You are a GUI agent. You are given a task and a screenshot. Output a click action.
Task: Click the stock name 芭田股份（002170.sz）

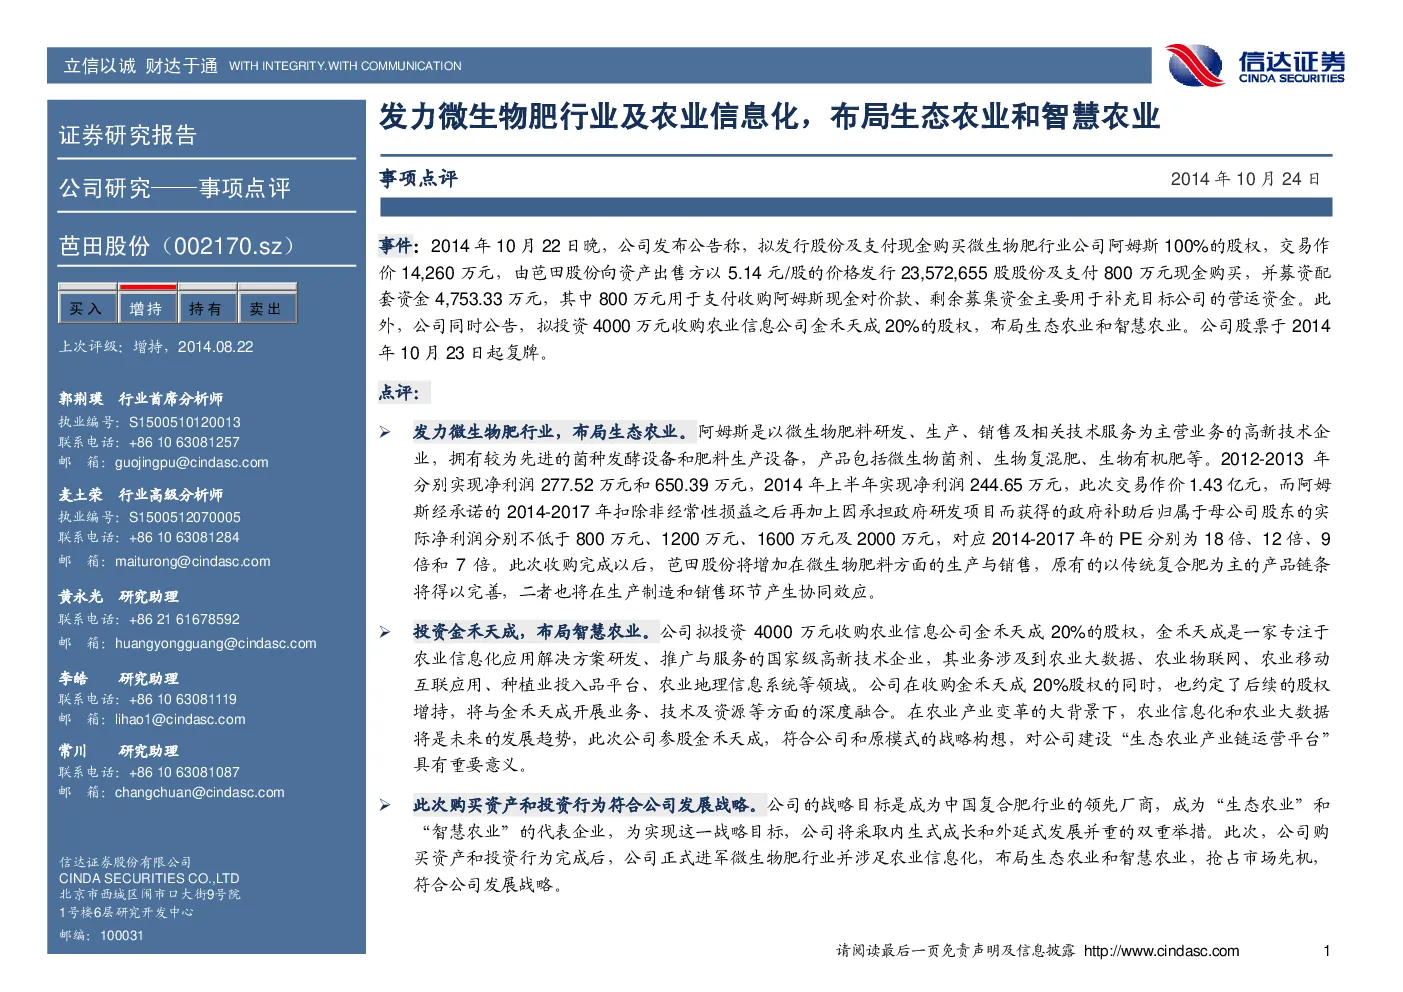pyautogui.click(x=177, y=245)
